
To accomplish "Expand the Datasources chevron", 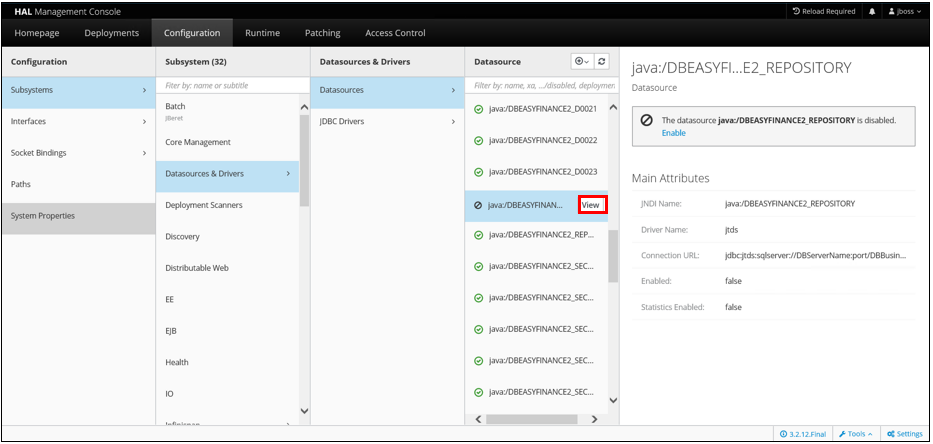I will (453, 90).
